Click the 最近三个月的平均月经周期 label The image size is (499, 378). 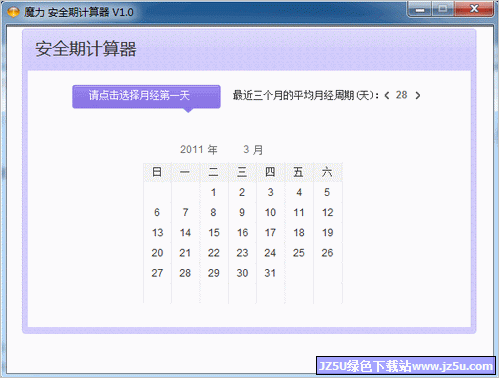point(306,95)
